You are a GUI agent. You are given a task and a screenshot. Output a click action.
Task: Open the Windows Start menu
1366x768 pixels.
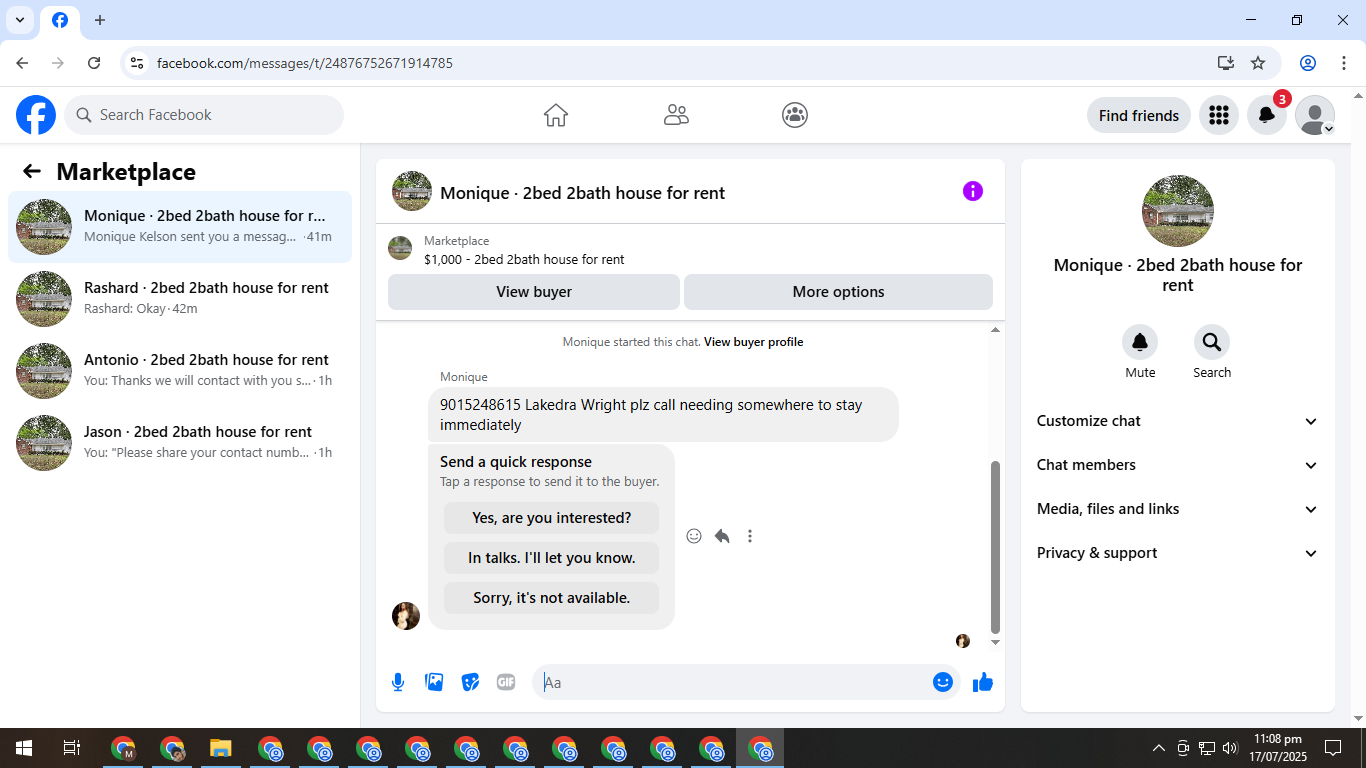pos(24,748)
